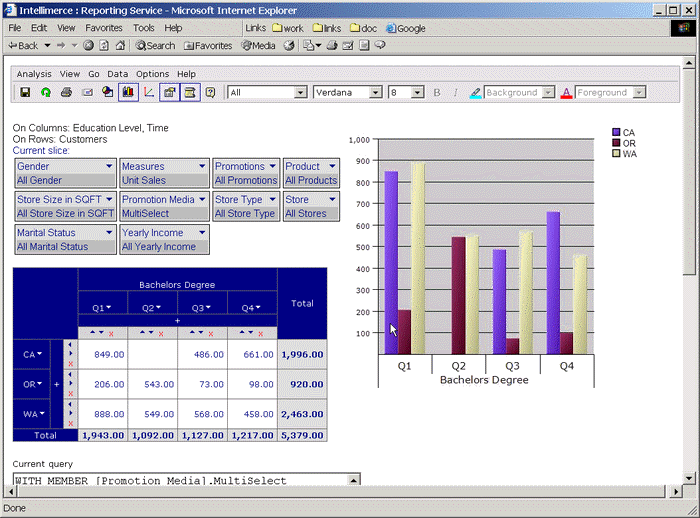The width and height of the screenshot is (700, 518).
Task: Click the browser Home icon
Action: tap(120, 46)
